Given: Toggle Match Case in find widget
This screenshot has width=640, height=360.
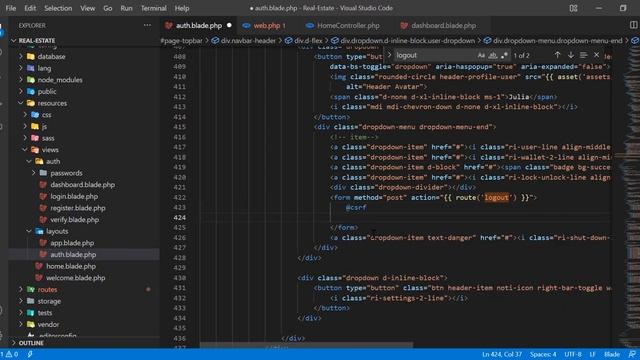Looking at the screenshot, I should coord(481,55).
